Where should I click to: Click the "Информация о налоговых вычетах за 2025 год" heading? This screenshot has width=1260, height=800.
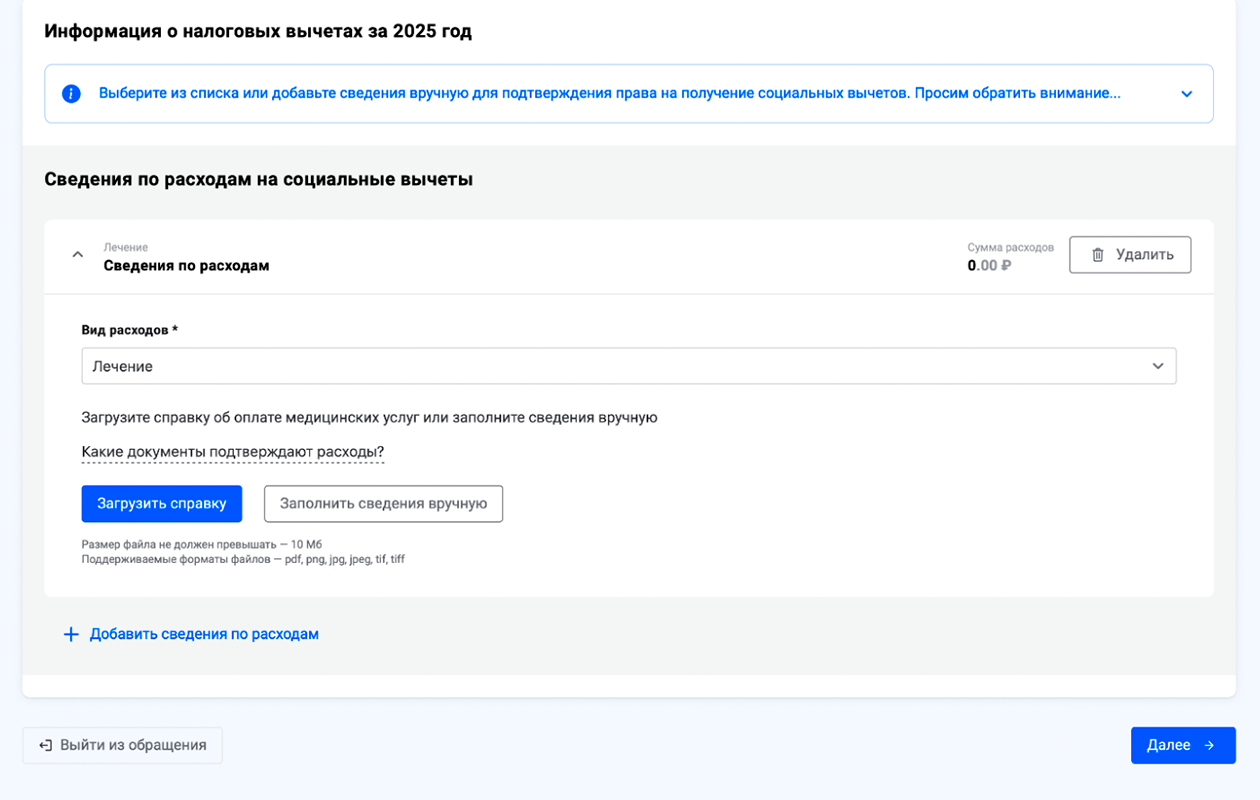click(258, 31)
